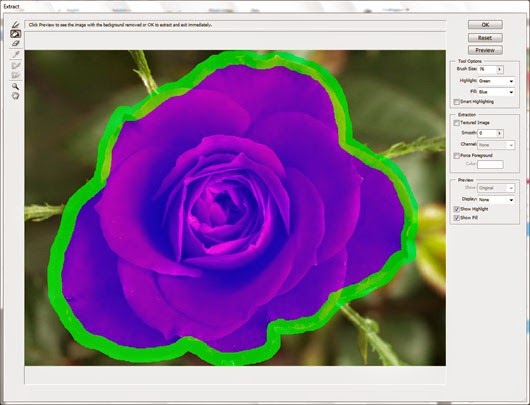This screenshot has width=530, height=405.
Task: Select the Fill bucket tool
Action: coord(16,34)
